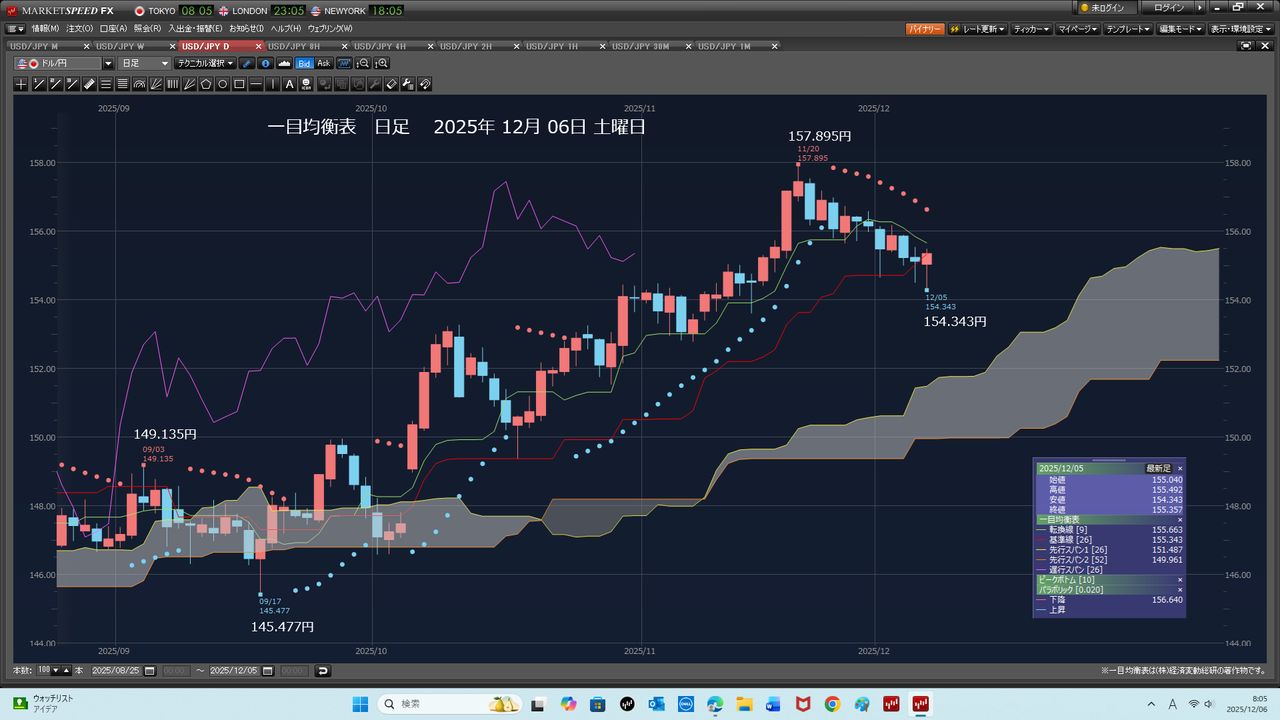
Task: Click the ログイン button
Action: [1168, 8]
